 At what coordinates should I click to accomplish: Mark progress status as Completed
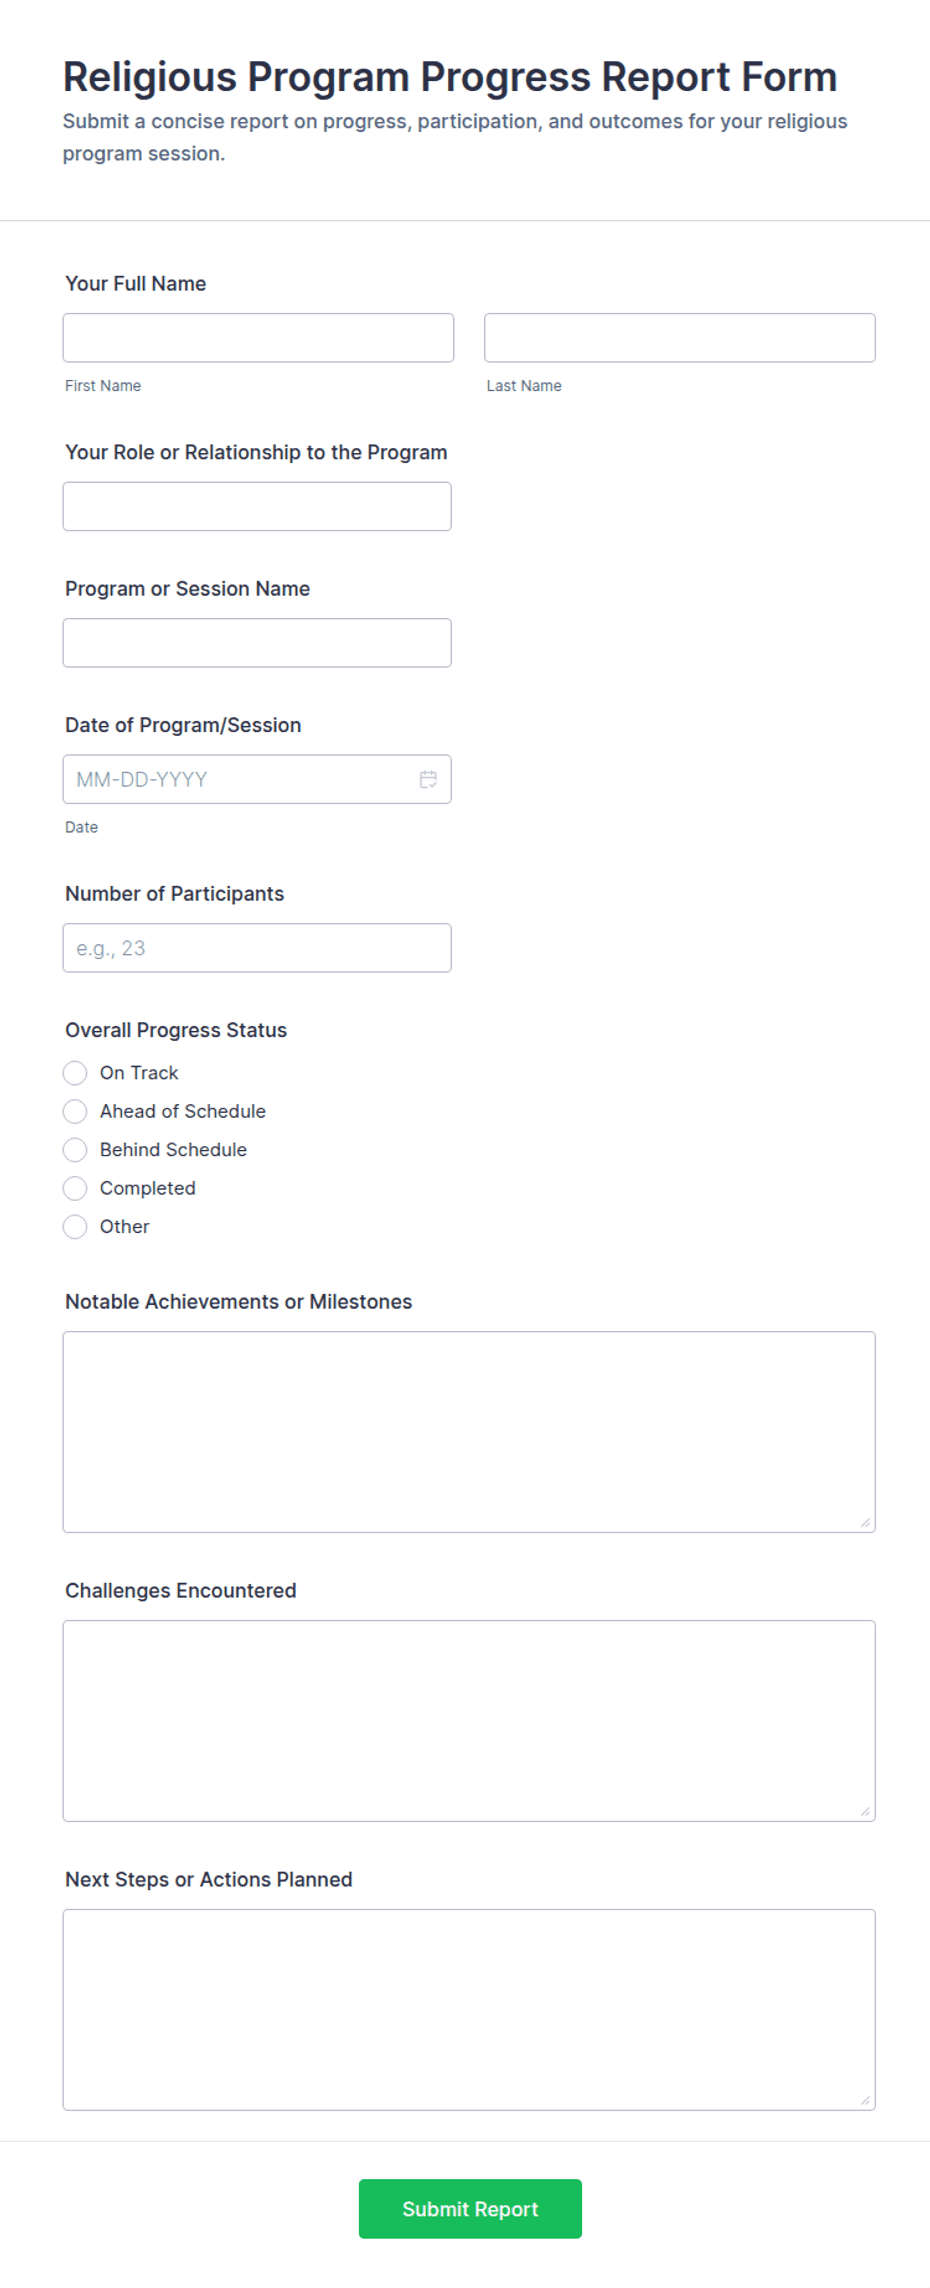(75, 1188)
